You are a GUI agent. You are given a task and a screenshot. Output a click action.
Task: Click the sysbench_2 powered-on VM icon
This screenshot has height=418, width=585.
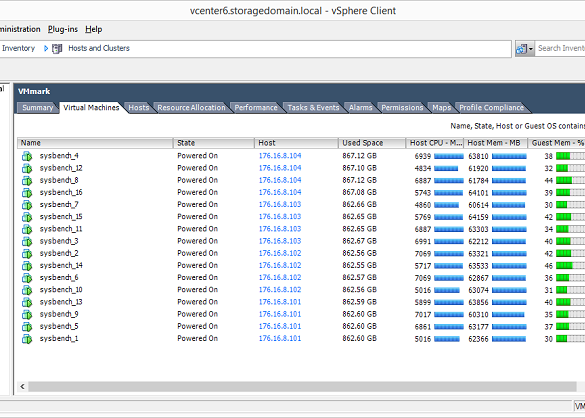pyautogui.click(x=27, y=254)
